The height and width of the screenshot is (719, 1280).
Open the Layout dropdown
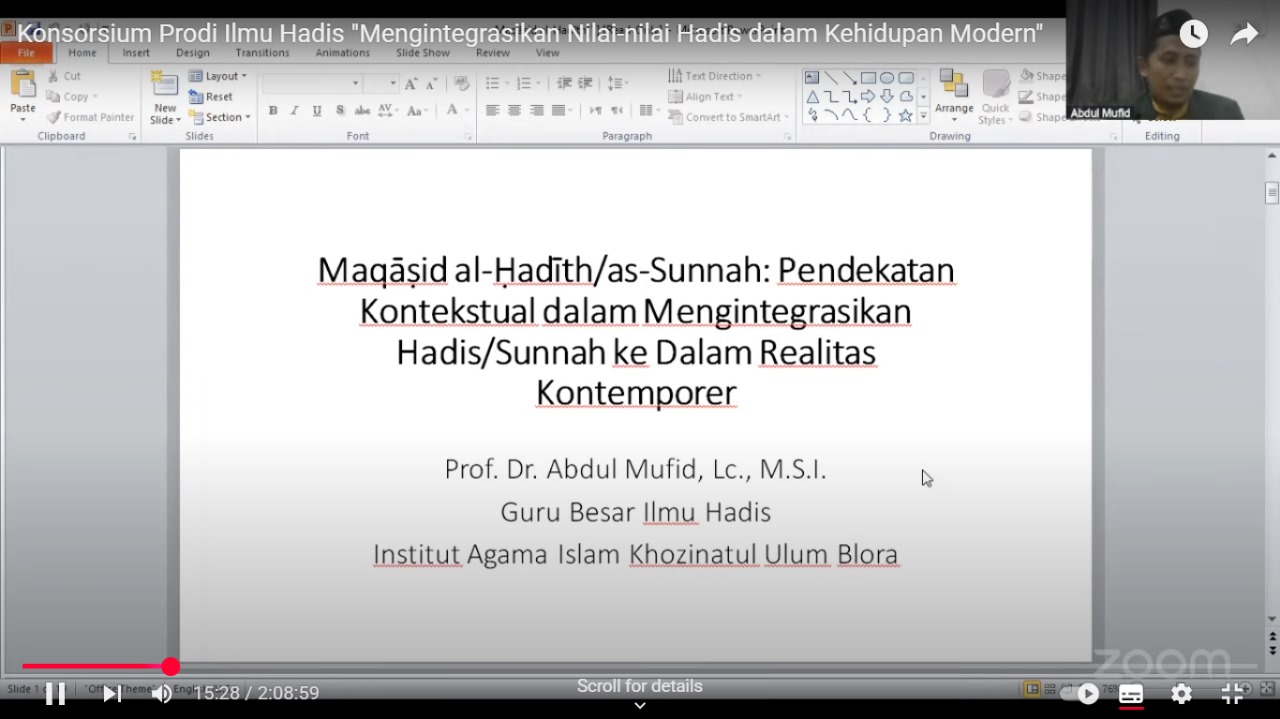[x=217, y=76]
